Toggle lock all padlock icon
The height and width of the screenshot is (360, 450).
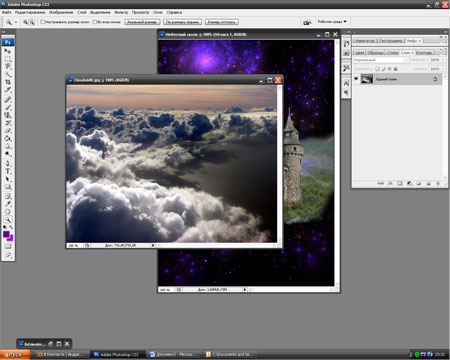[395, 69]
